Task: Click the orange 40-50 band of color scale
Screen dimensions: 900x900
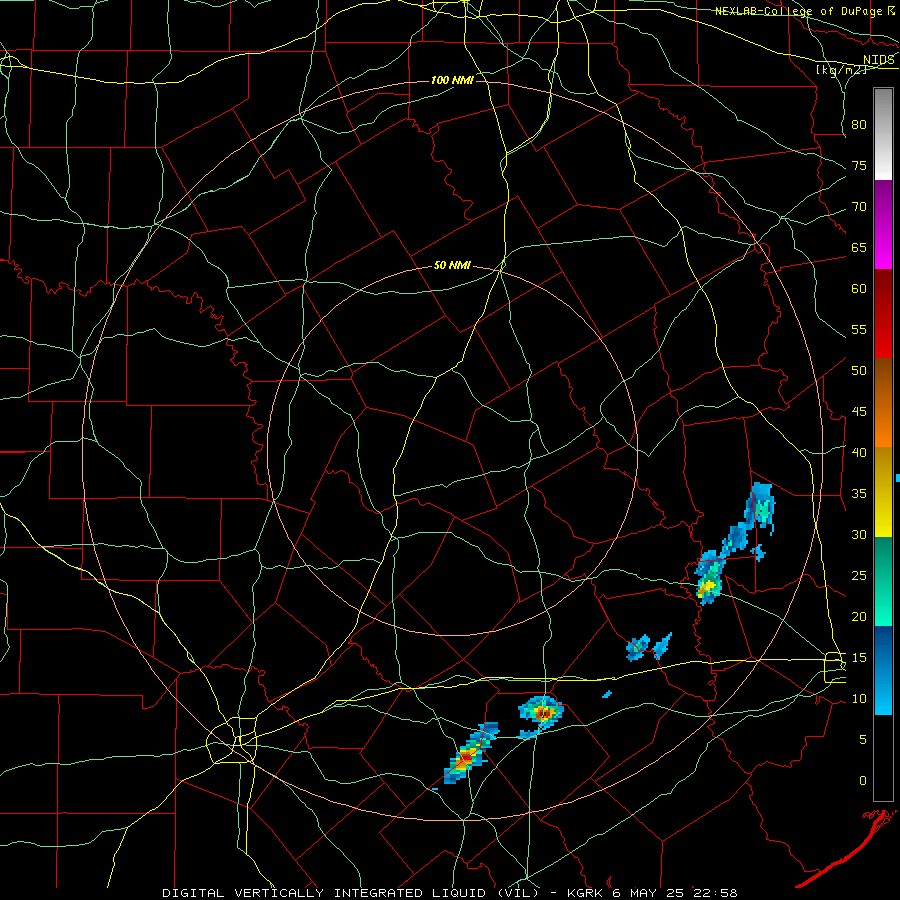Action: click(883, 403)
